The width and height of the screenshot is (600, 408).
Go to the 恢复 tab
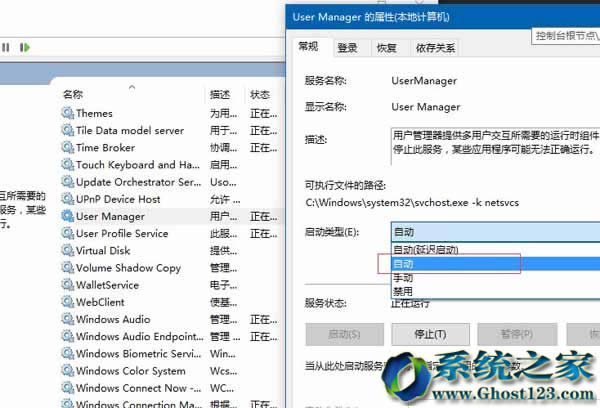pos(386,47)
